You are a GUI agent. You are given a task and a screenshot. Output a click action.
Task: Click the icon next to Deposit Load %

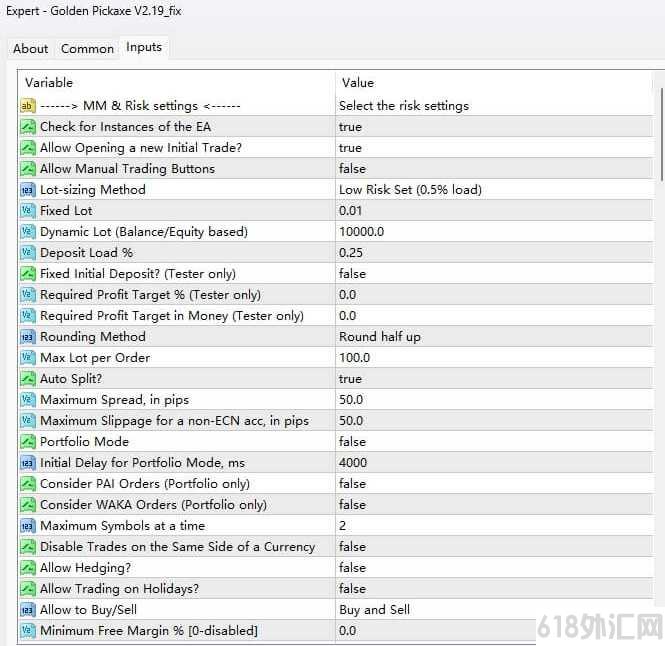point(28,253)
